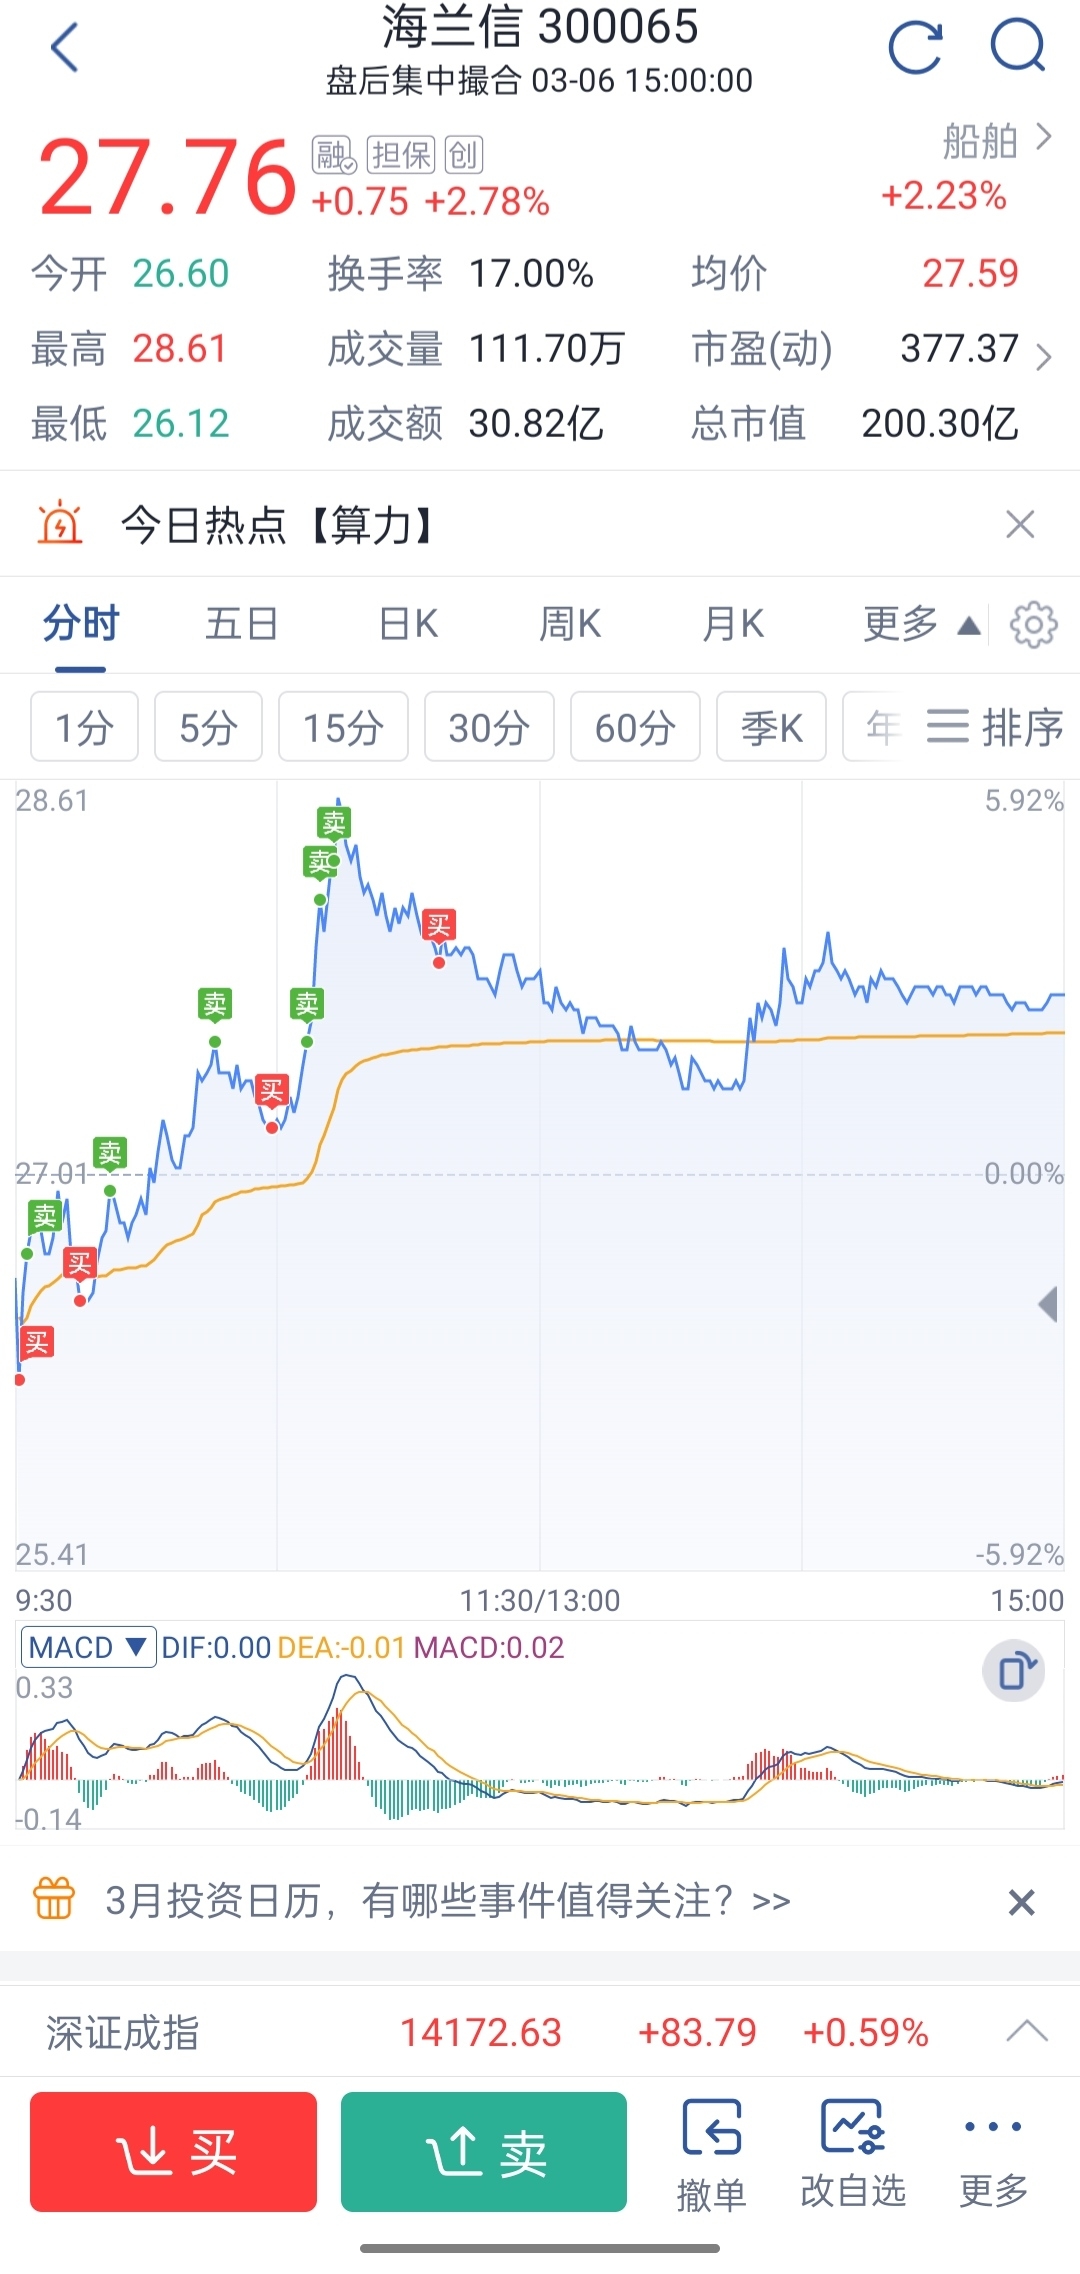Tap the red 买 buy button
Image resolution: width=1080 pixels, height=2274 pixels.
pyautogui.click(x=173, y=2152)
